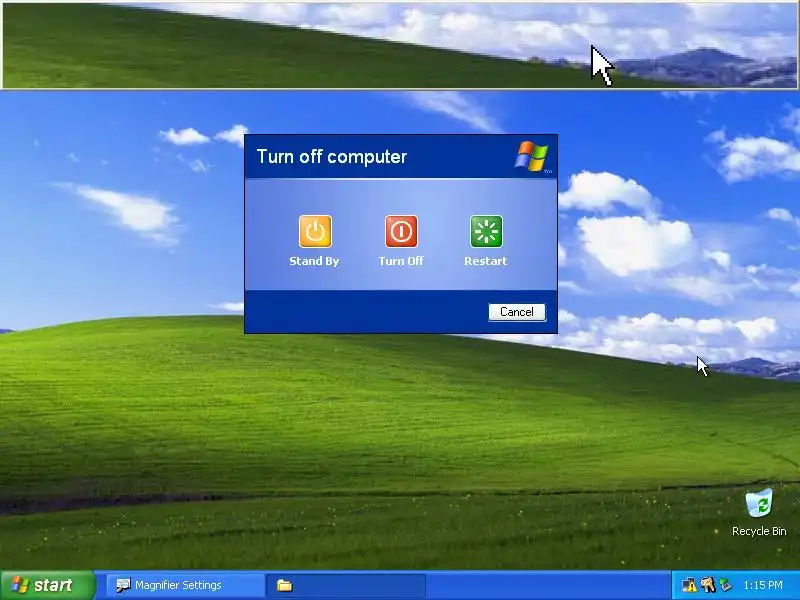The width and height of the screenshot is (800, 600).
Task: Click the "Stand By" label text
Action: tap(314, 261)
